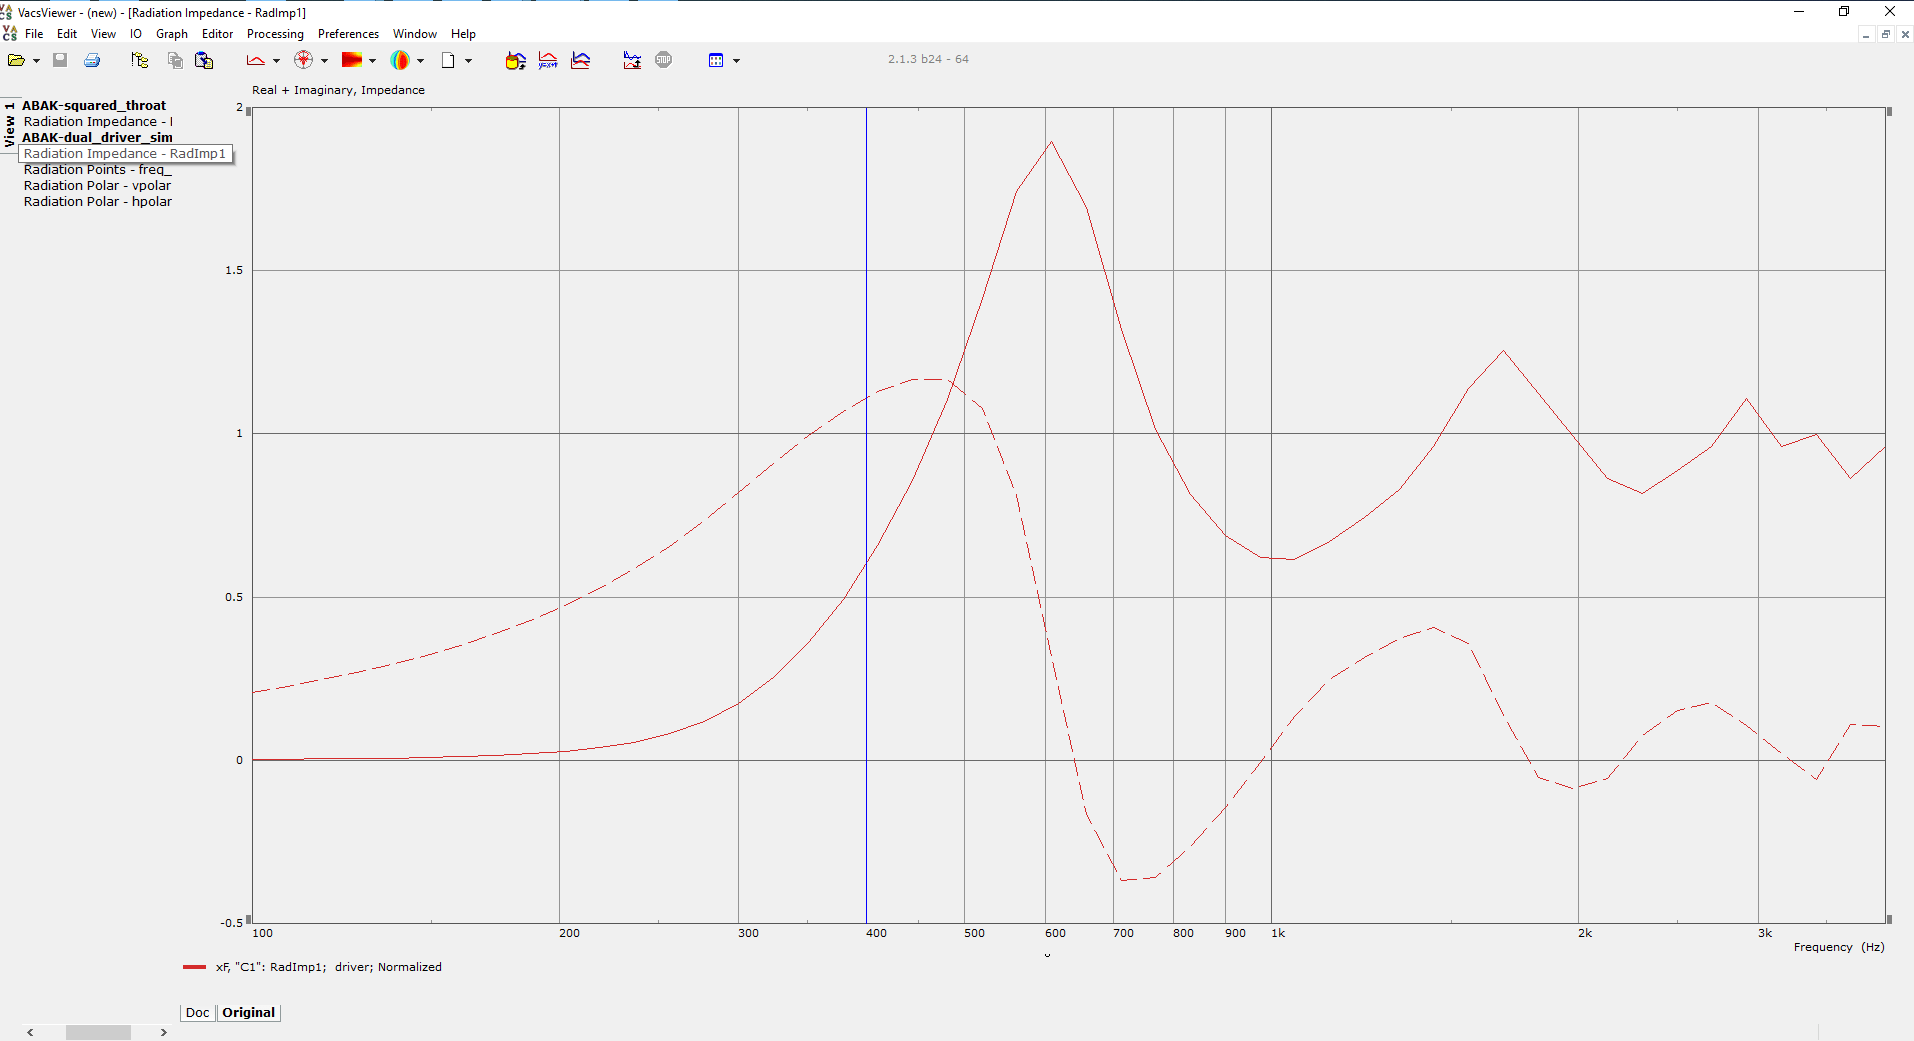Click the stacked graphs export icon
This screenshot has height=1041, width=1914.
632,61
